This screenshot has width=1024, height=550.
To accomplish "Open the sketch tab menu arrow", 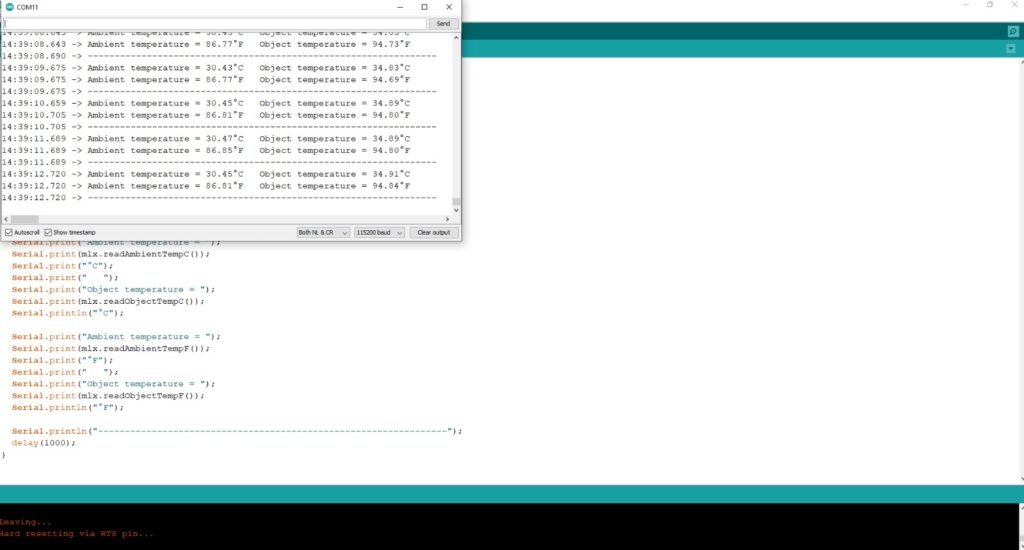I will [1012, 49].
